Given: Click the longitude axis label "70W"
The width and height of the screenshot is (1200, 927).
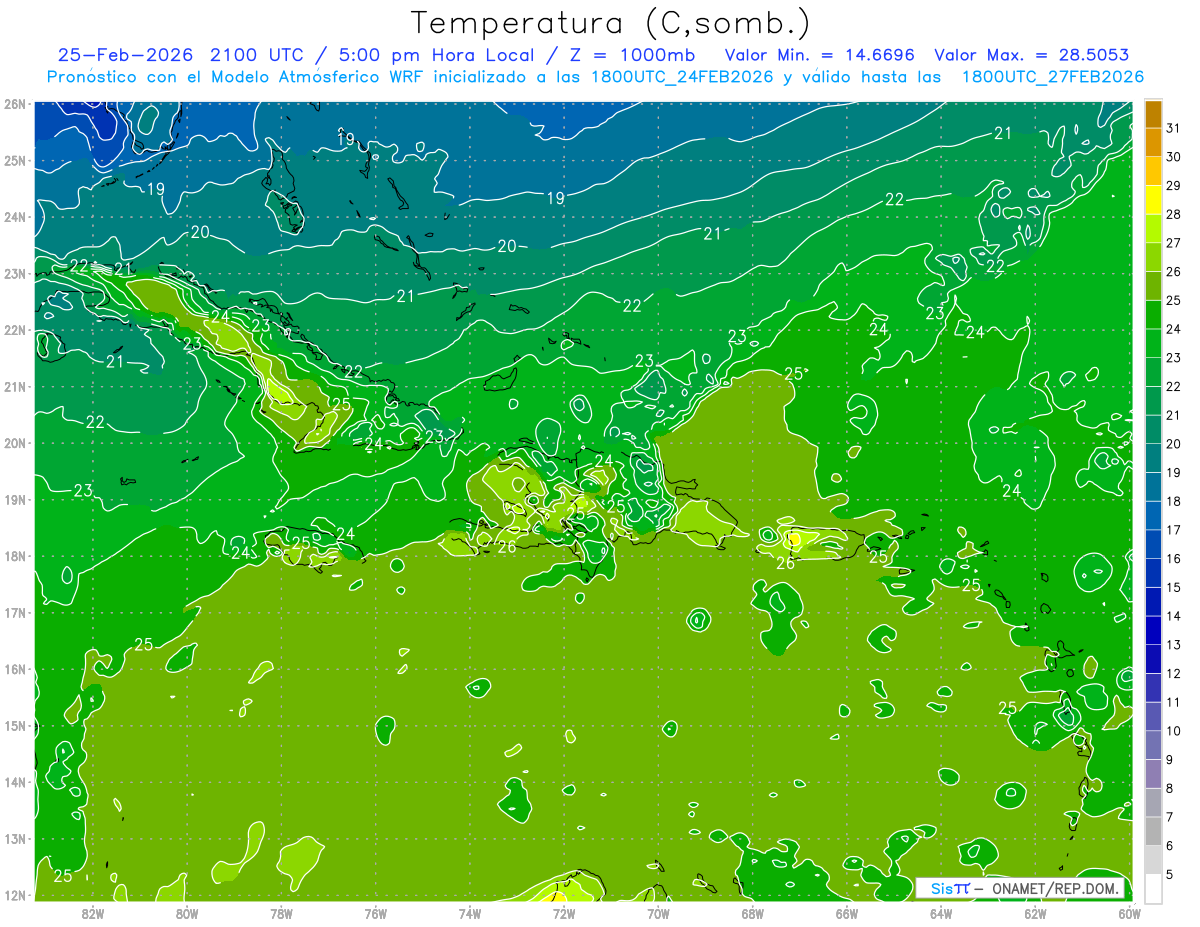Looking at the screenshot, I should coord(658,913).
